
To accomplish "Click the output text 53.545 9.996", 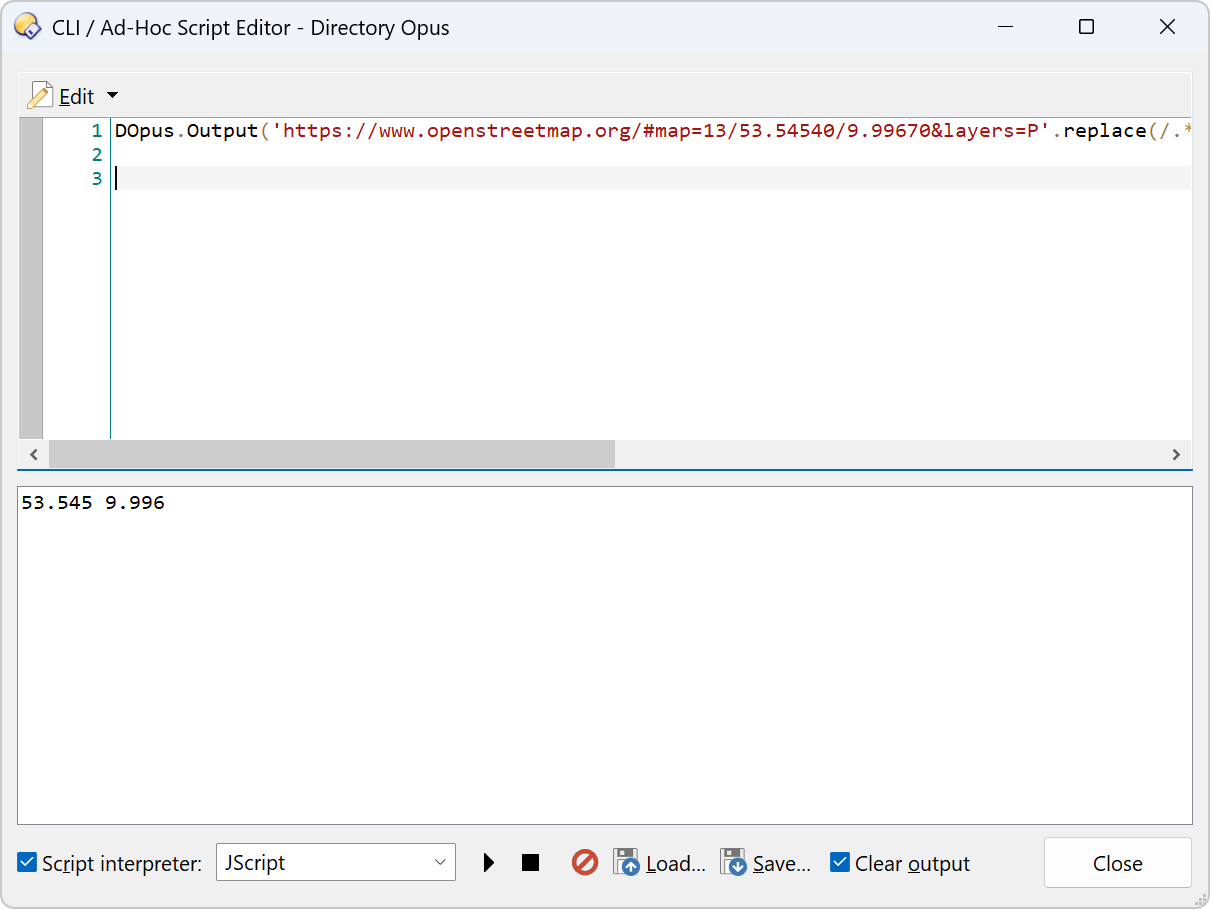I will 93,503.
